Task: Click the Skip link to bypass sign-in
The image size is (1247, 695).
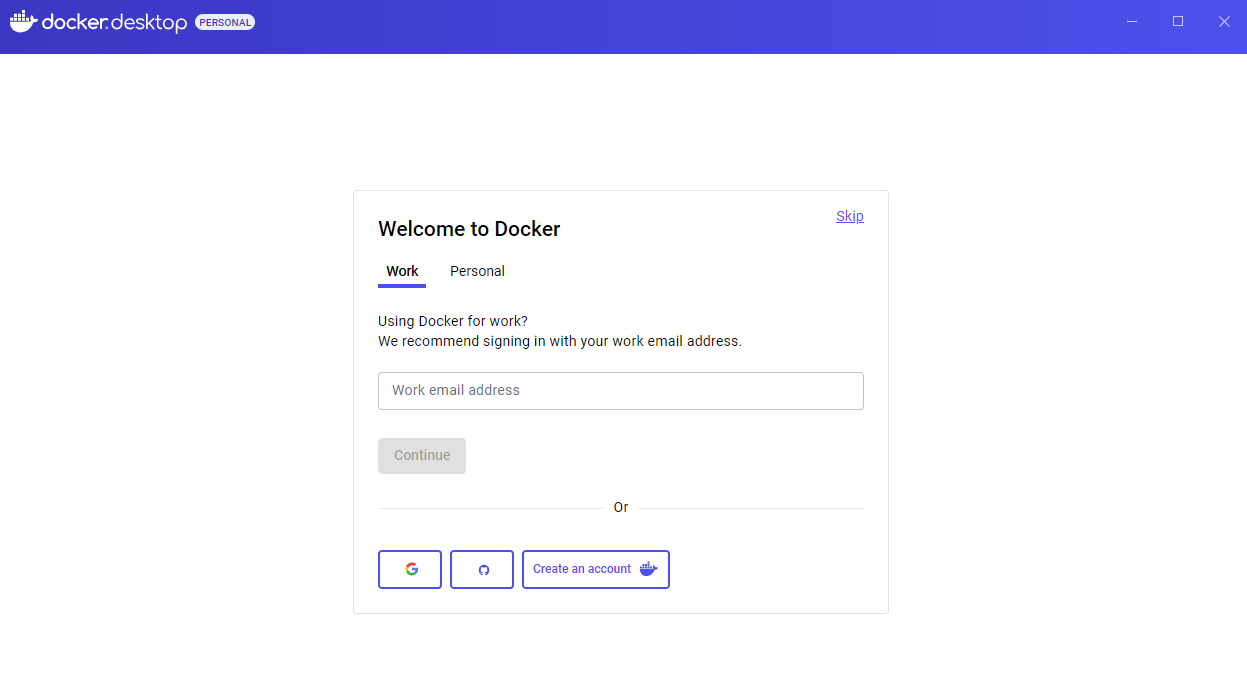Action: (849, 216)
